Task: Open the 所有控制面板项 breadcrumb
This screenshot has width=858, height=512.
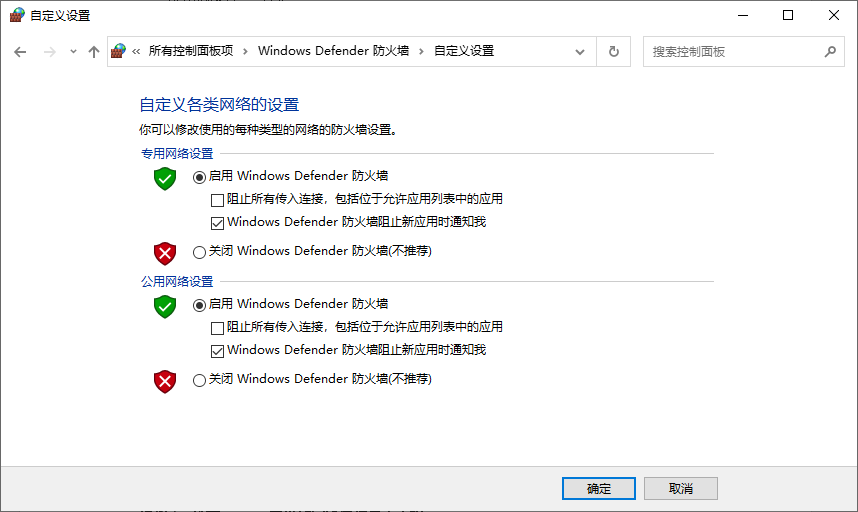Action: (191, 51)
